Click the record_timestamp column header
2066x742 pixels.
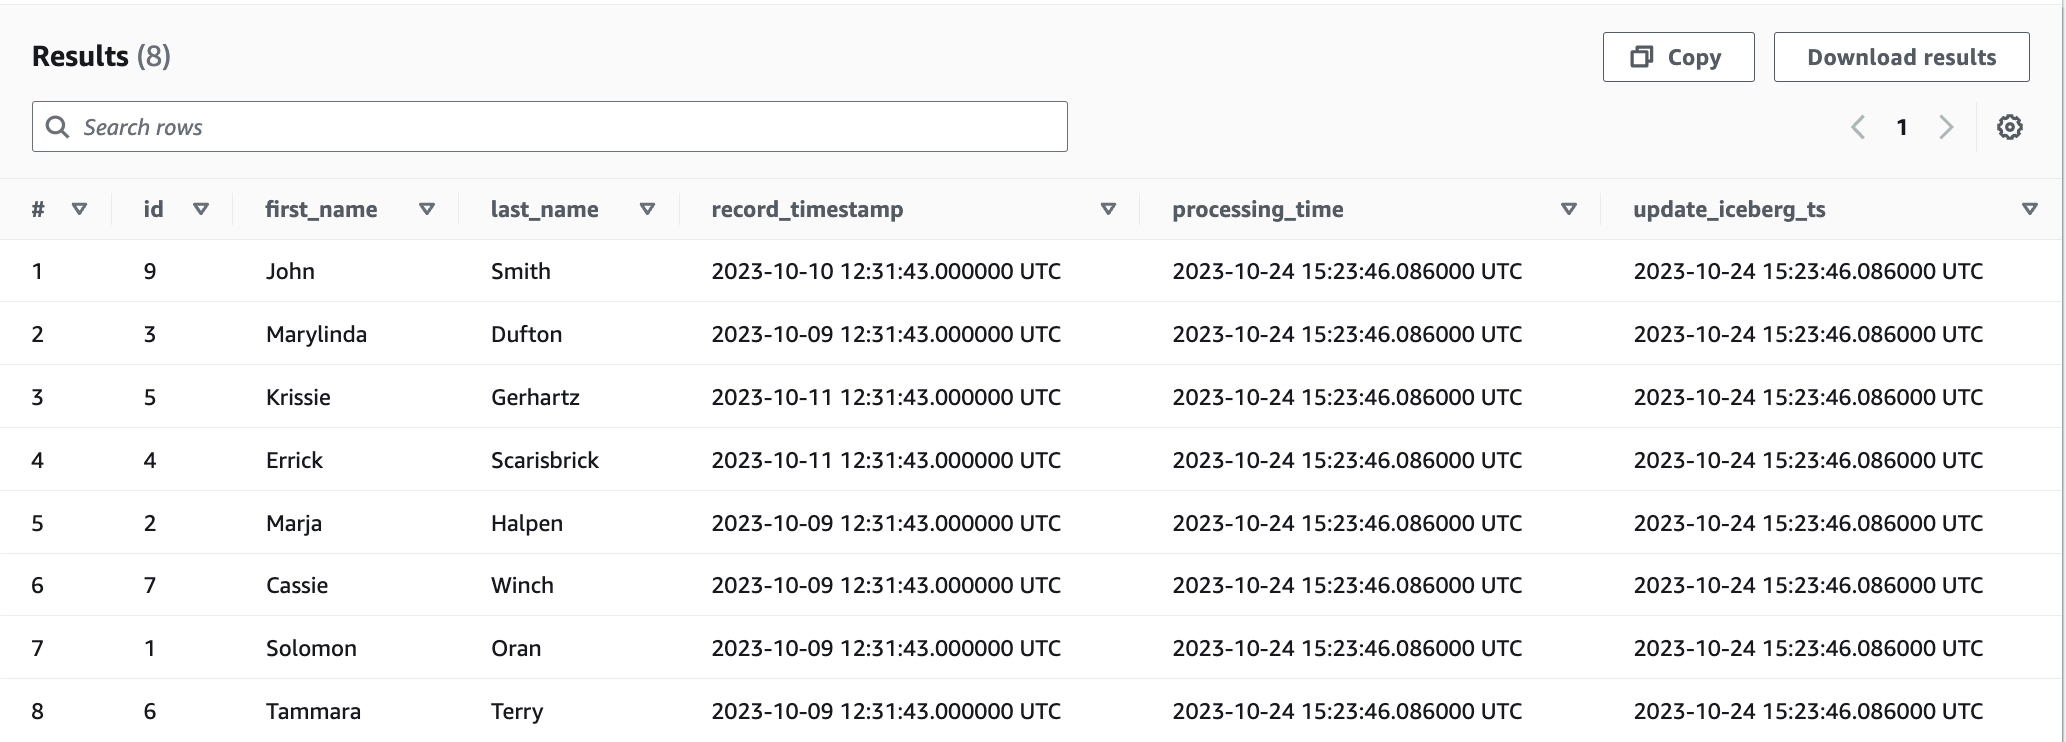[807, 209]
